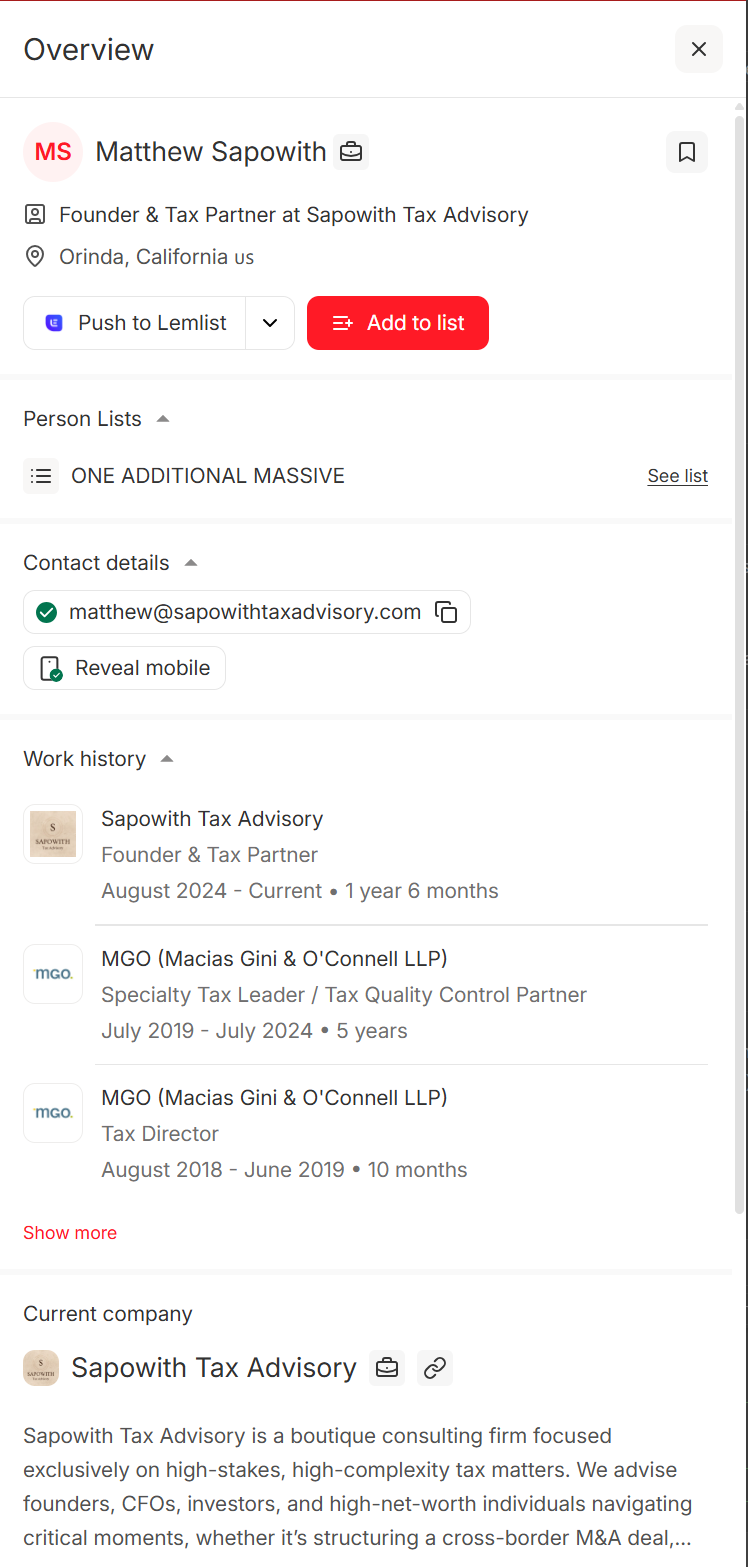Collapse the Work history section
The image size is (748, 1567).
pyautogui.click(x=167, y=759)
